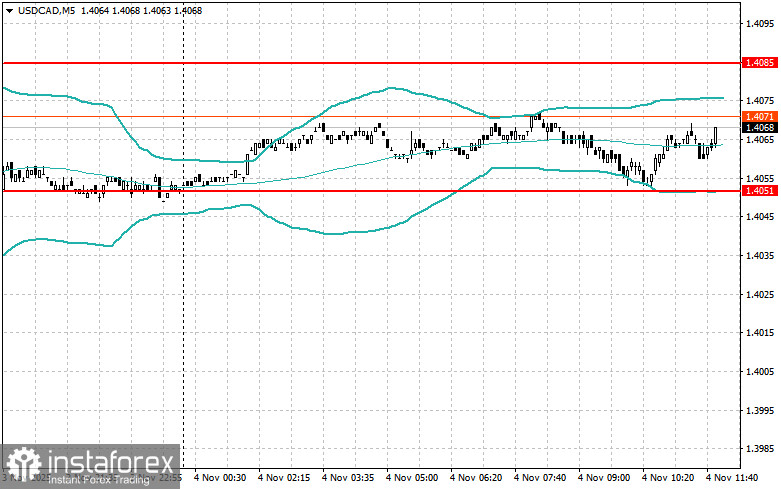Select the 1.4045 price axis value
The height and width of the screenshot is (489, 781).
(760, 217)
